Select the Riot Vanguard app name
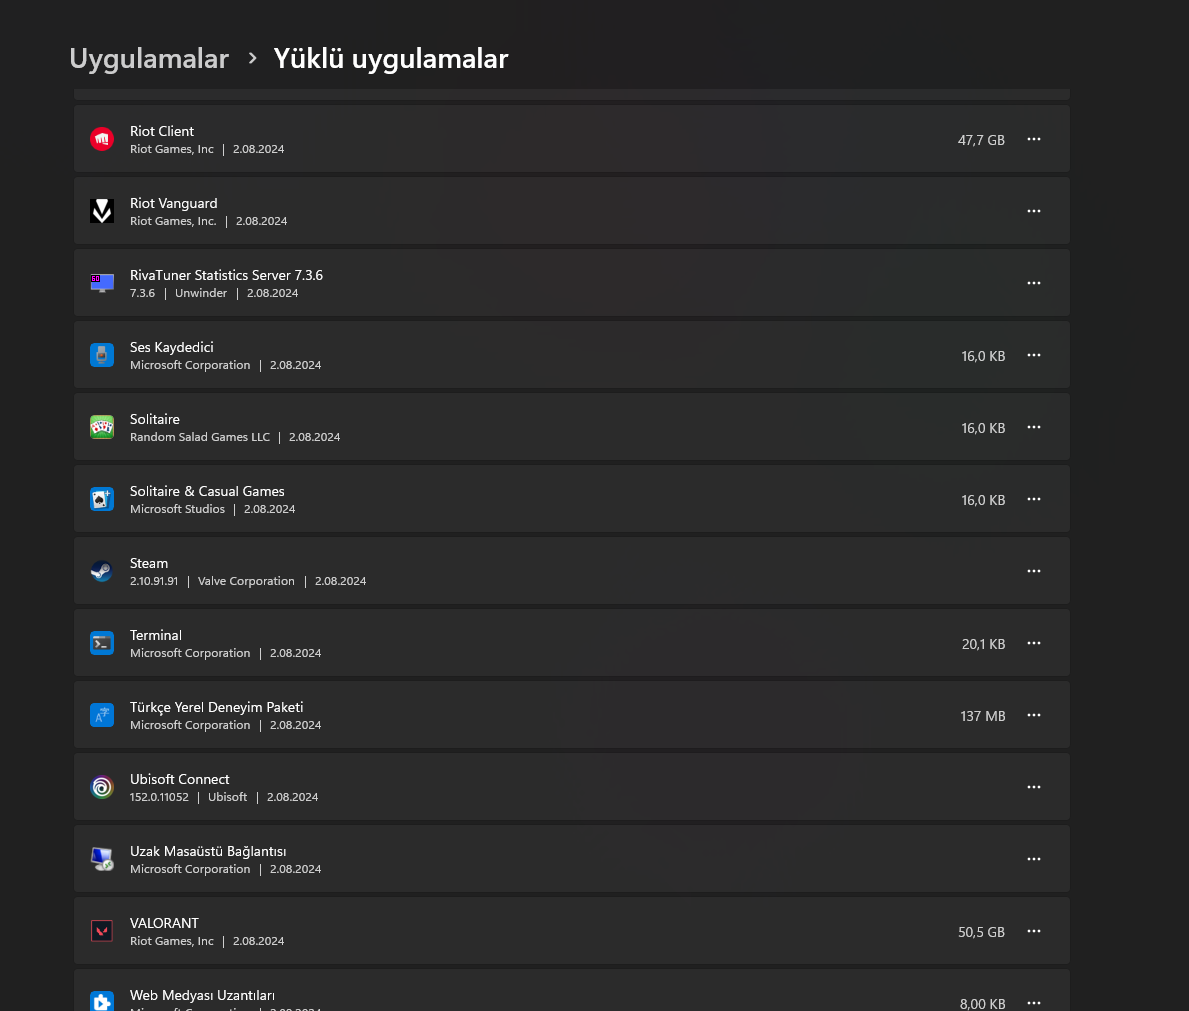This screenshot has width=1189, height=1011. click(174, 203)
